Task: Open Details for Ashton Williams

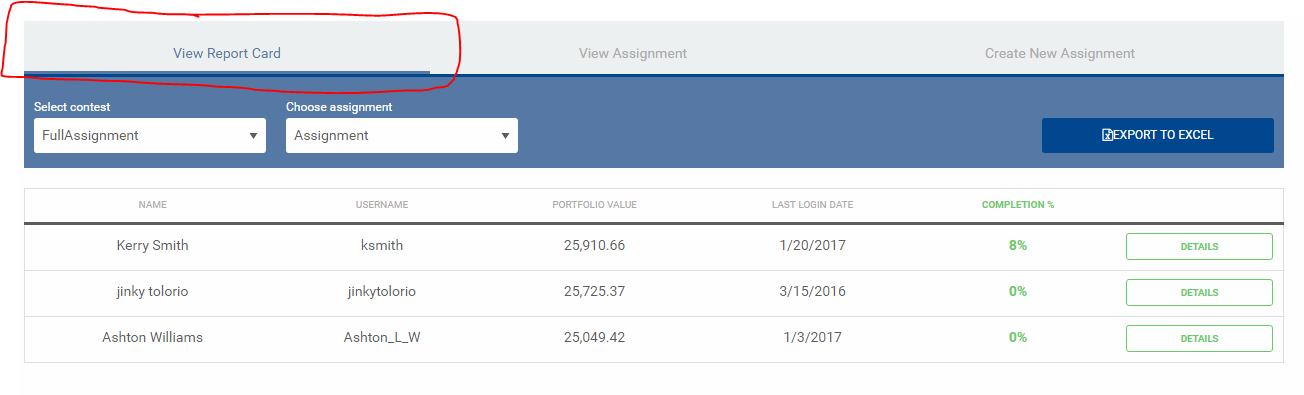Action: point(1199,338)
